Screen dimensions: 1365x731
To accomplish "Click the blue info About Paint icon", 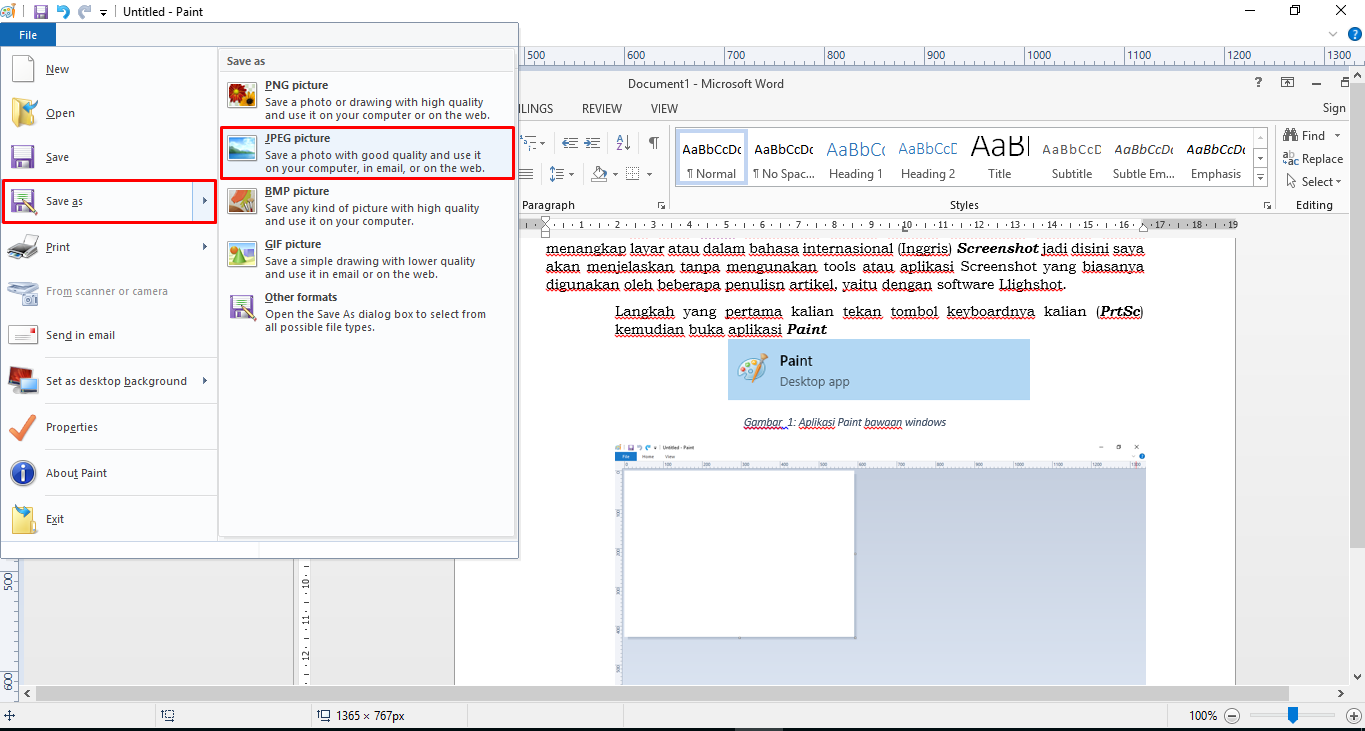I will coord(23,473).
